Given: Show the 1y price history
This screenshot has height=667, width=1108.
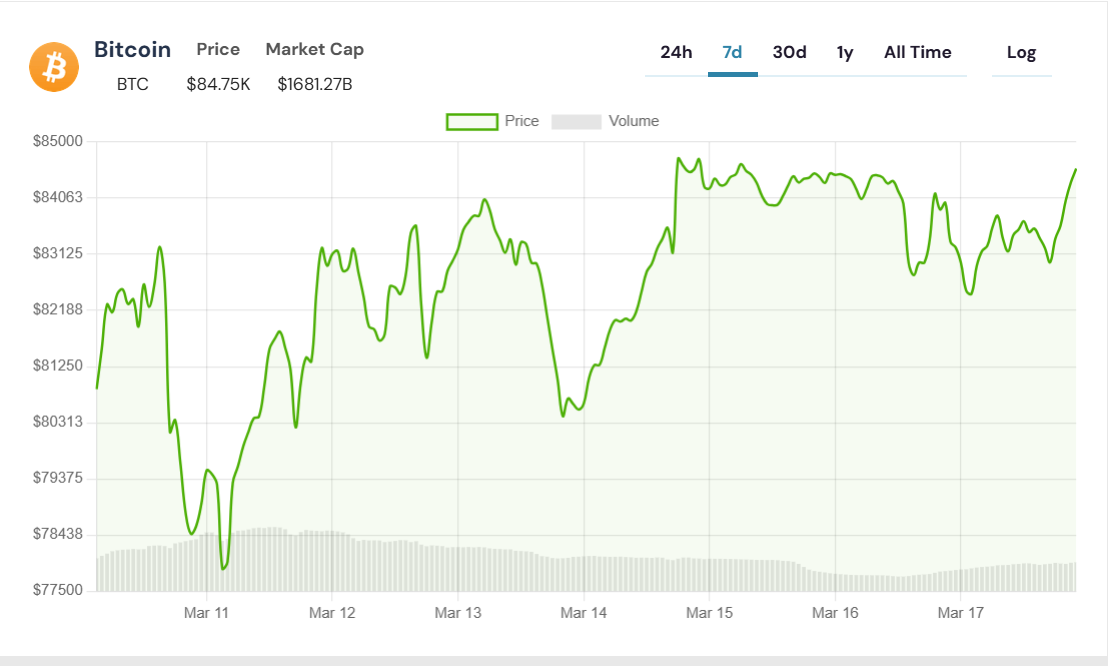Looking at the screenshot, I should click(x=845, y=52).
